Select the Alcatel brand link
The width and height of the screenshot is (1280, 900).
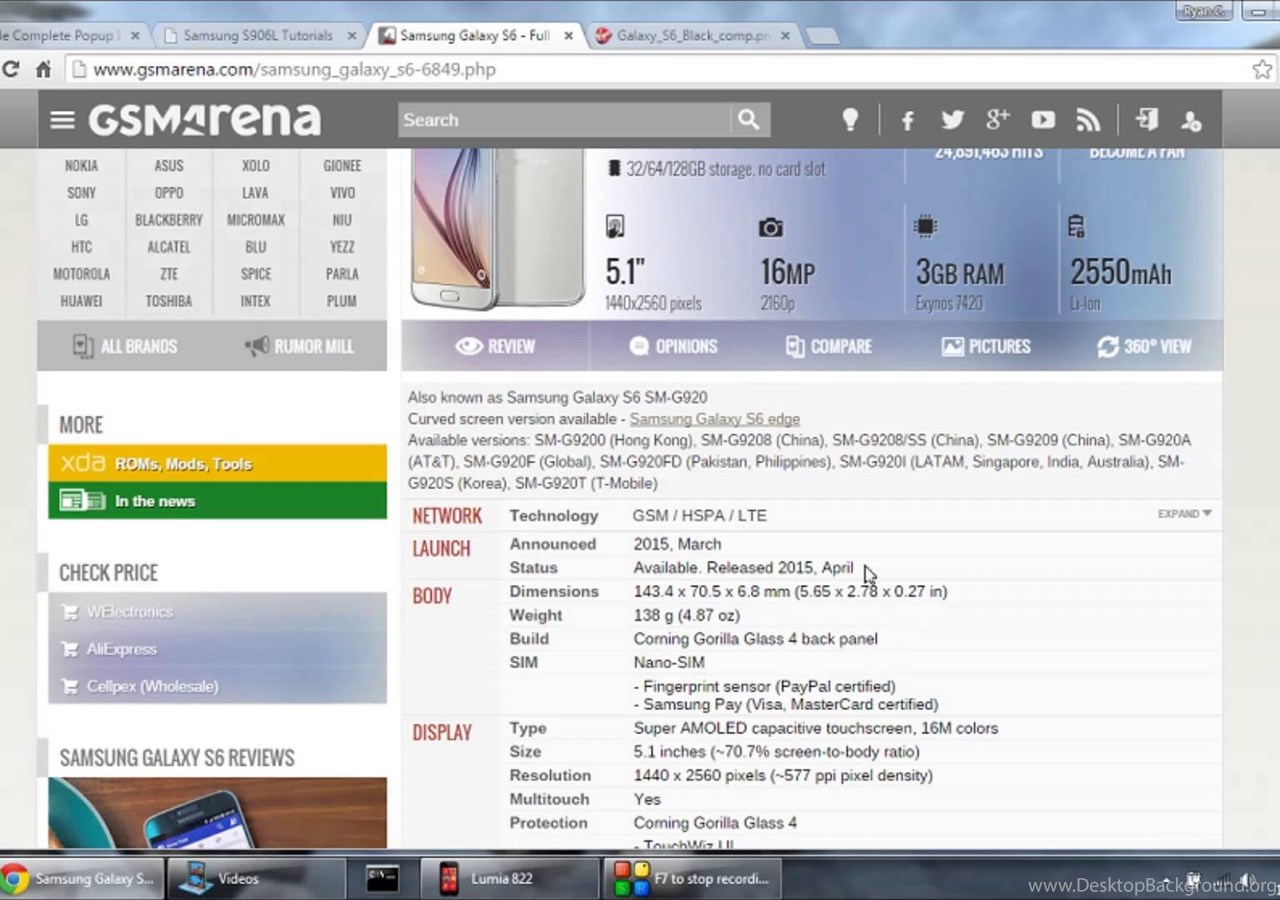(169, 247)
